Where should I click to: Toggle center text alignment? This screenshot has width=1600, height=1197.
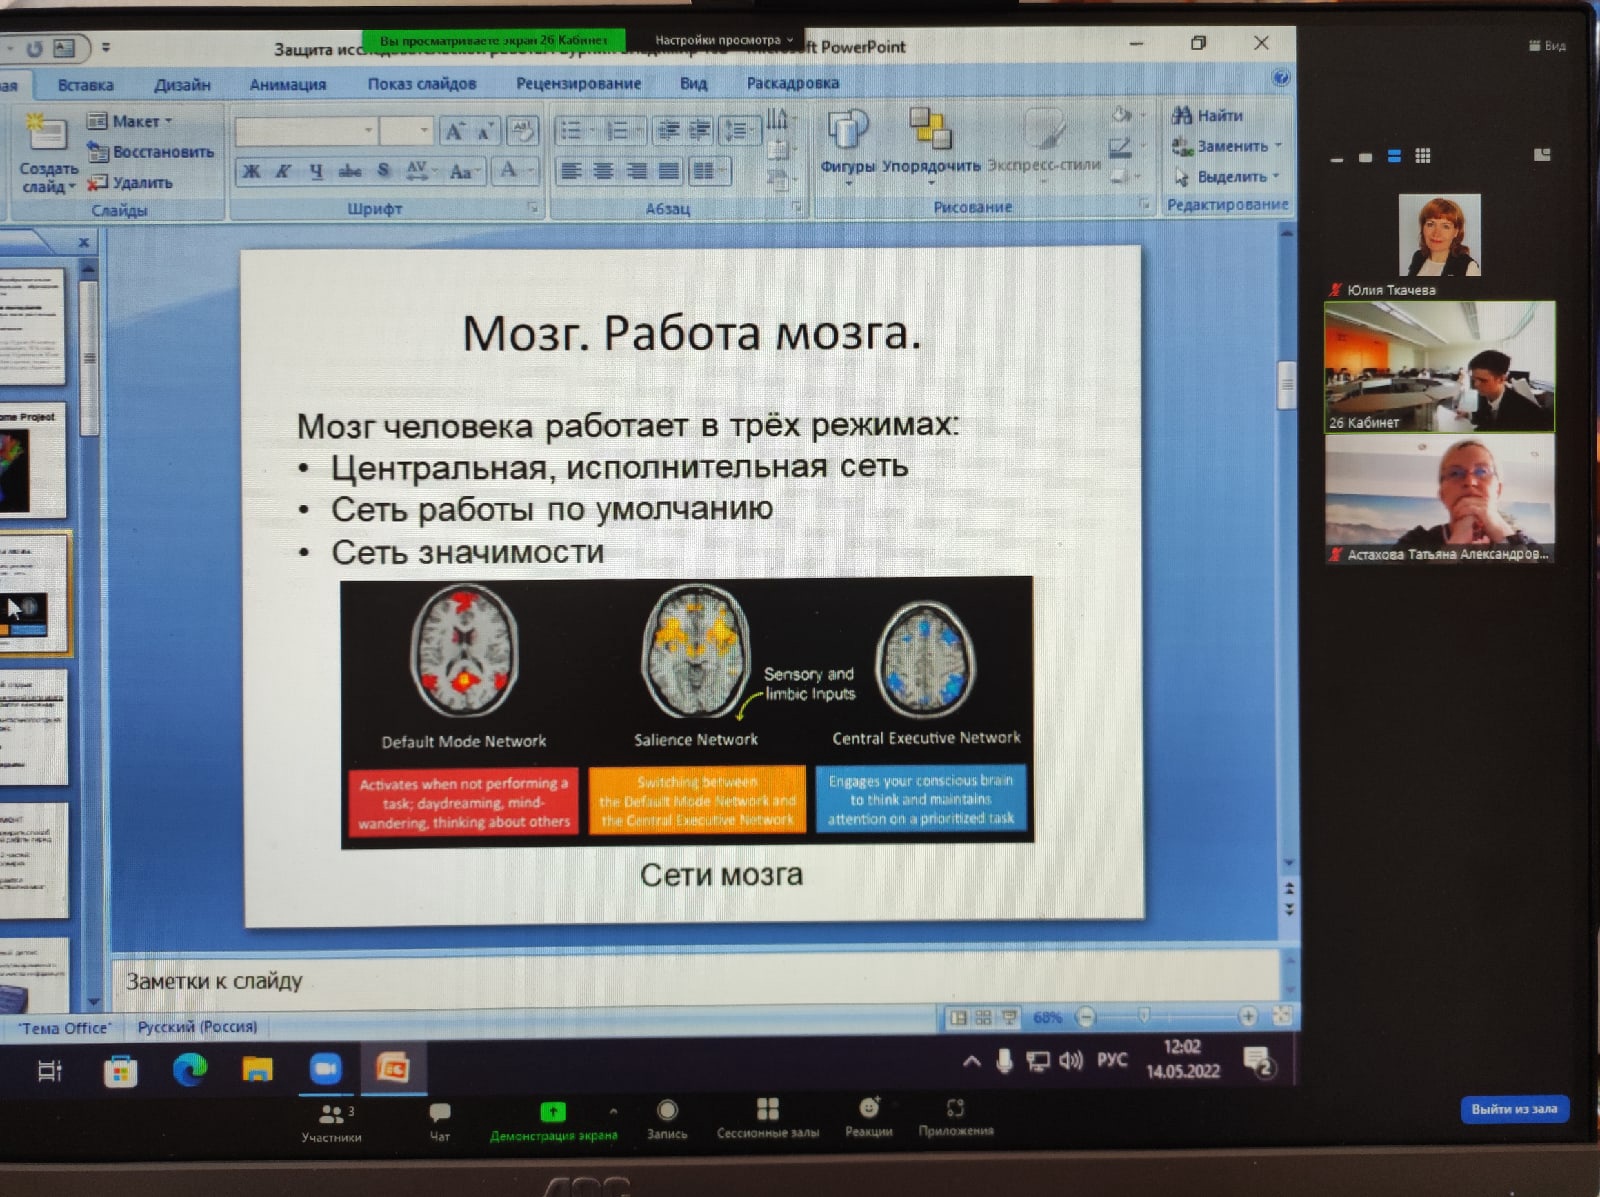click(603, 171)
